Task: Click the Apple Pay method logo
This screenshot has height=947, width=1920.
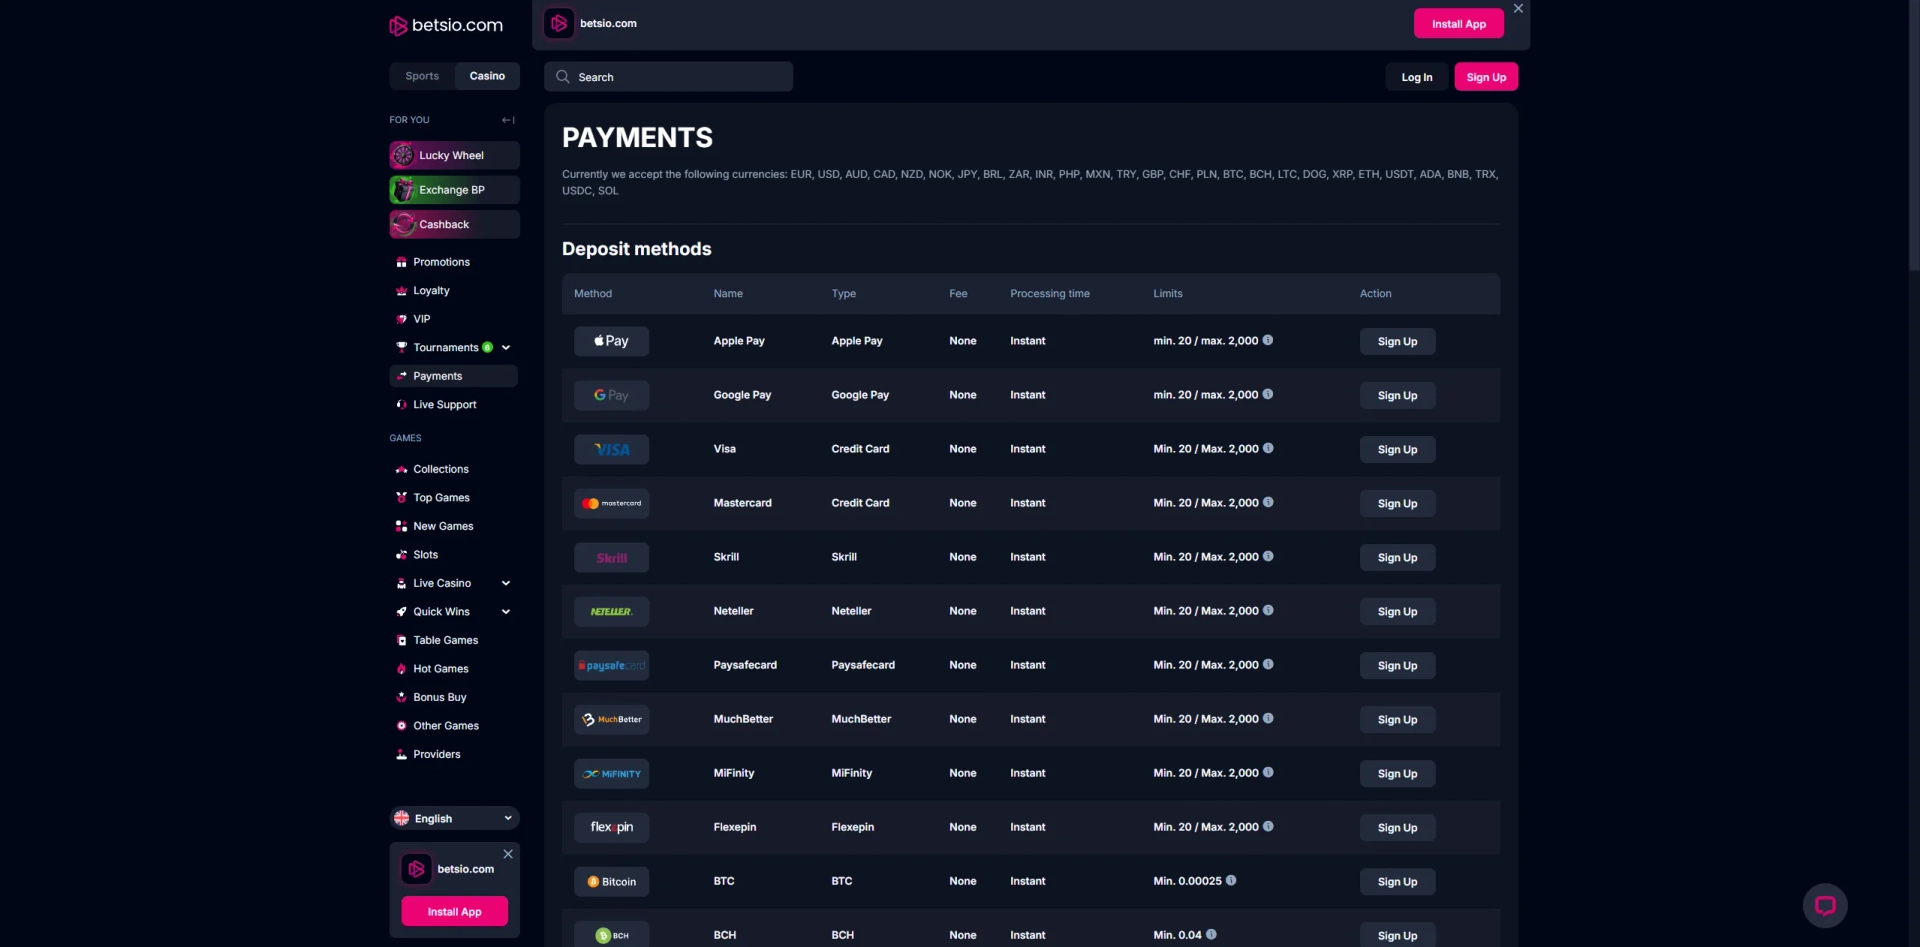Action: click(611, 341)
